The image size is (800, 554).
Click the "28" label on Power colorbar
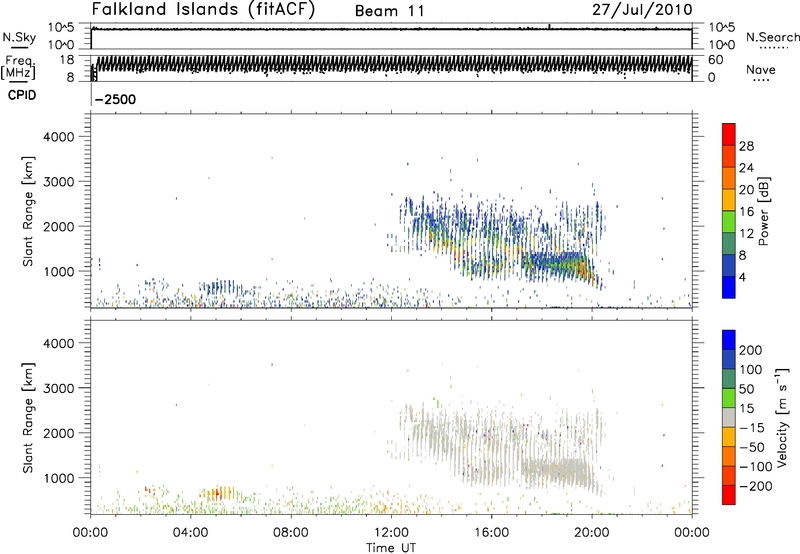[746, 146]
